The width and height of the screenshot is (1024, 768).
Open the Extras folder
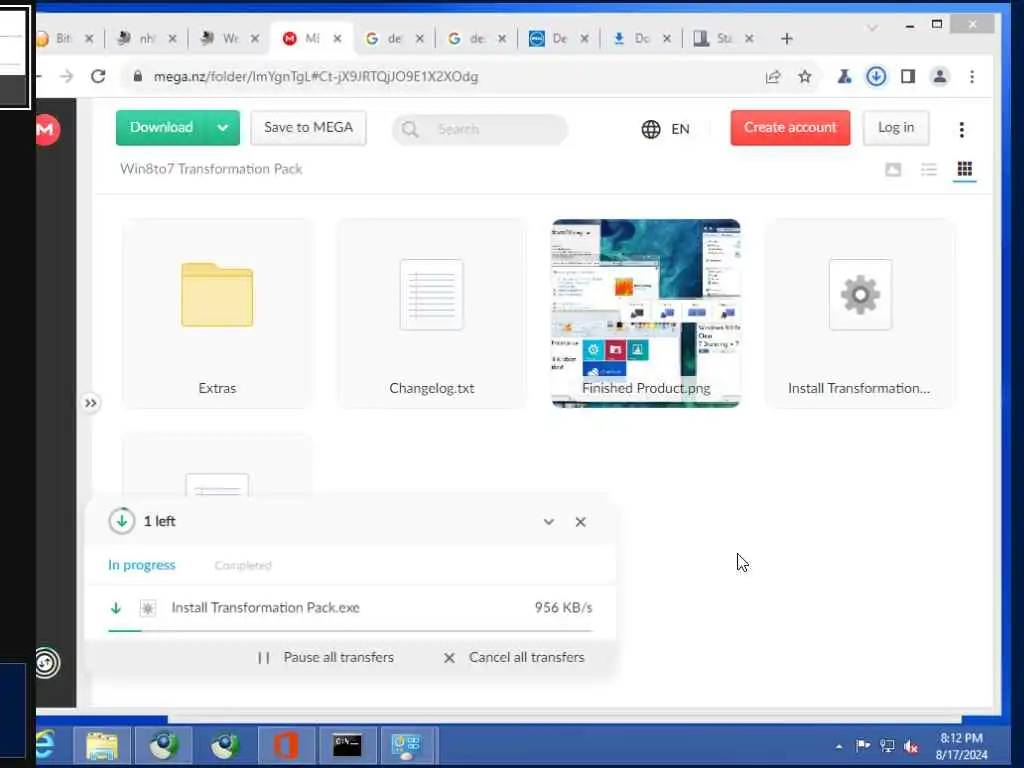pyautogui.click(x=217, y=313)
